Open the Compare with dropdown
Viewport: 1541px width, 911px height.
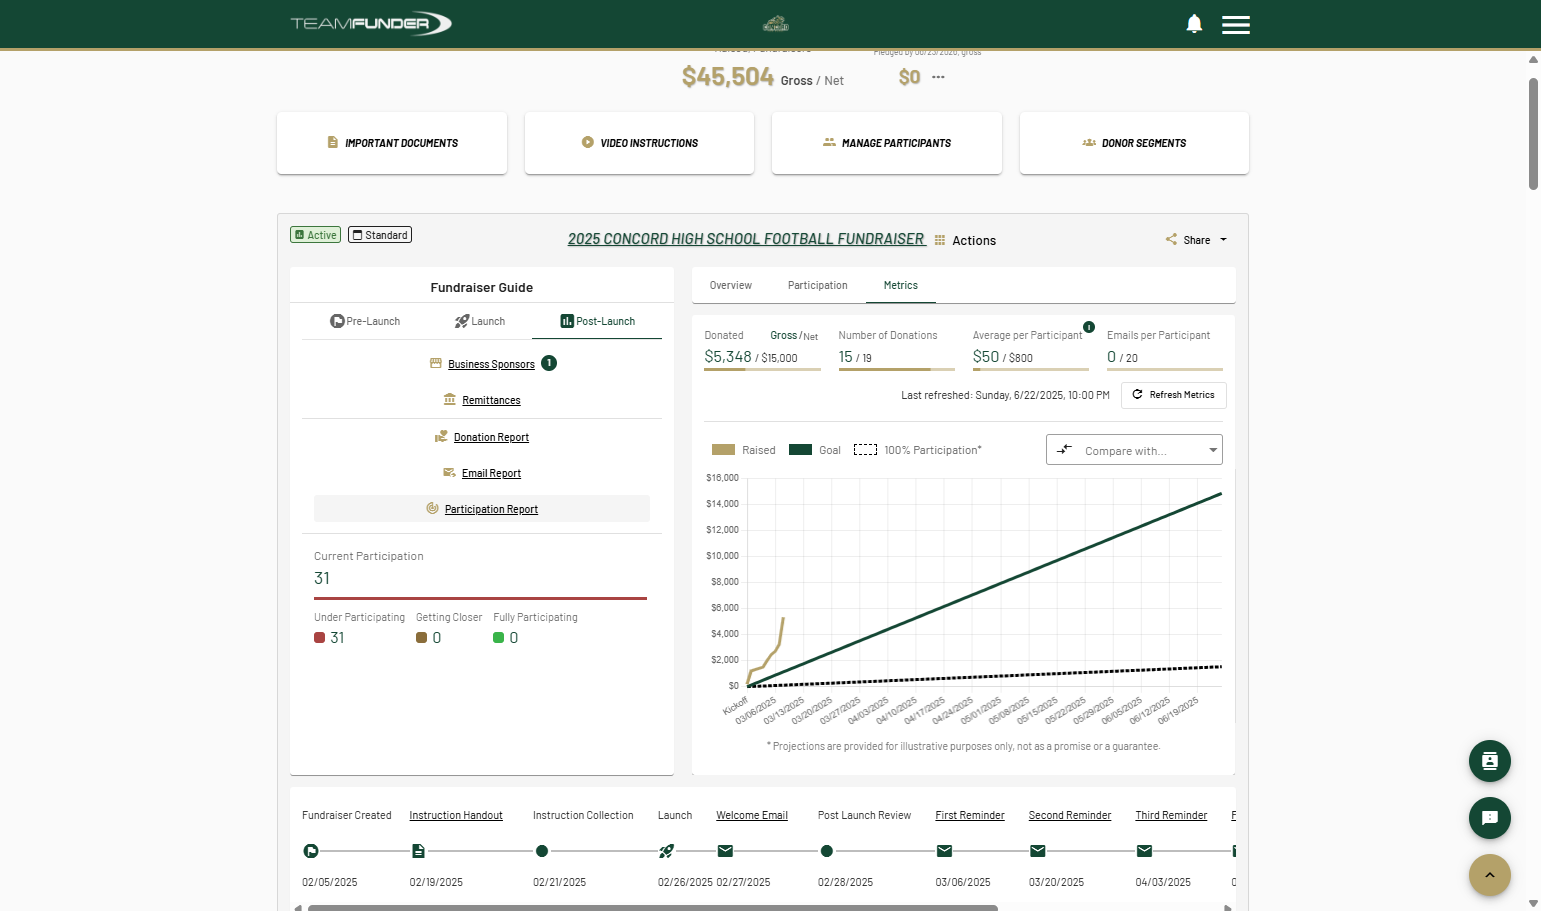pyautogui.click(x=1134, y=450)
